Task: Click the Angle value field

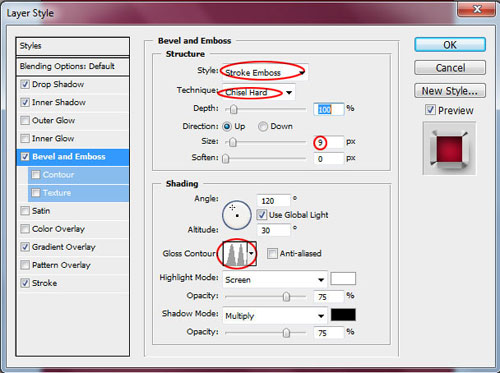Action: [273, 201]
